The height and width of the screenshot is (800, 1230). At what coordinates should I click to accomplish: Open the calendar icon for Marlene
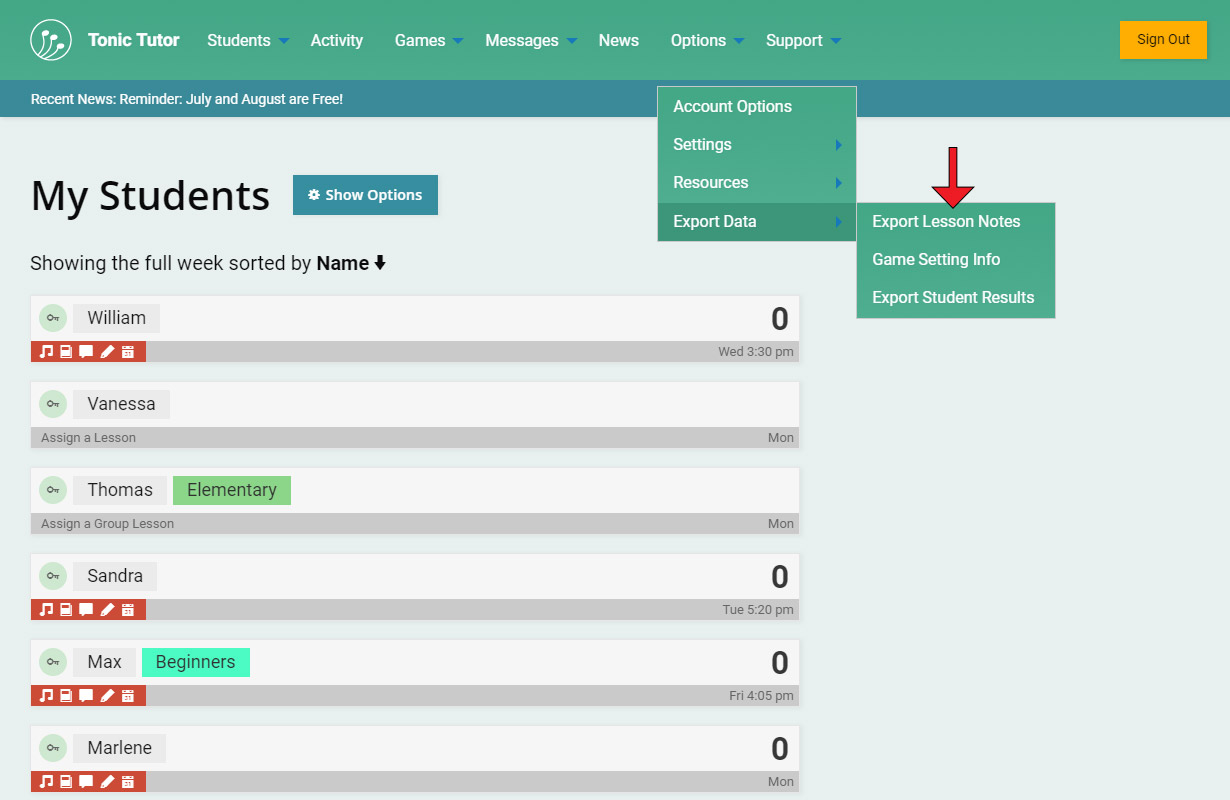pyautogui.click(x=128, y=782)
